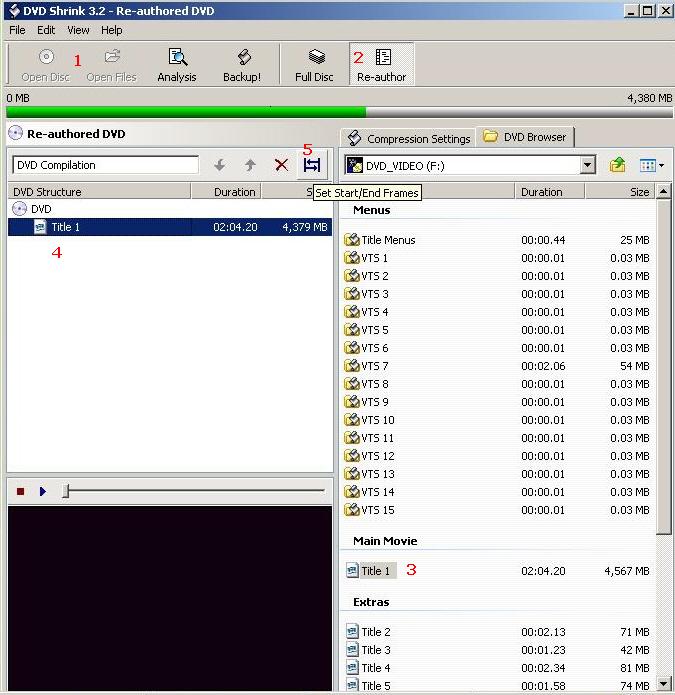Select Title 1 in DVD Structure

(170, 227)
